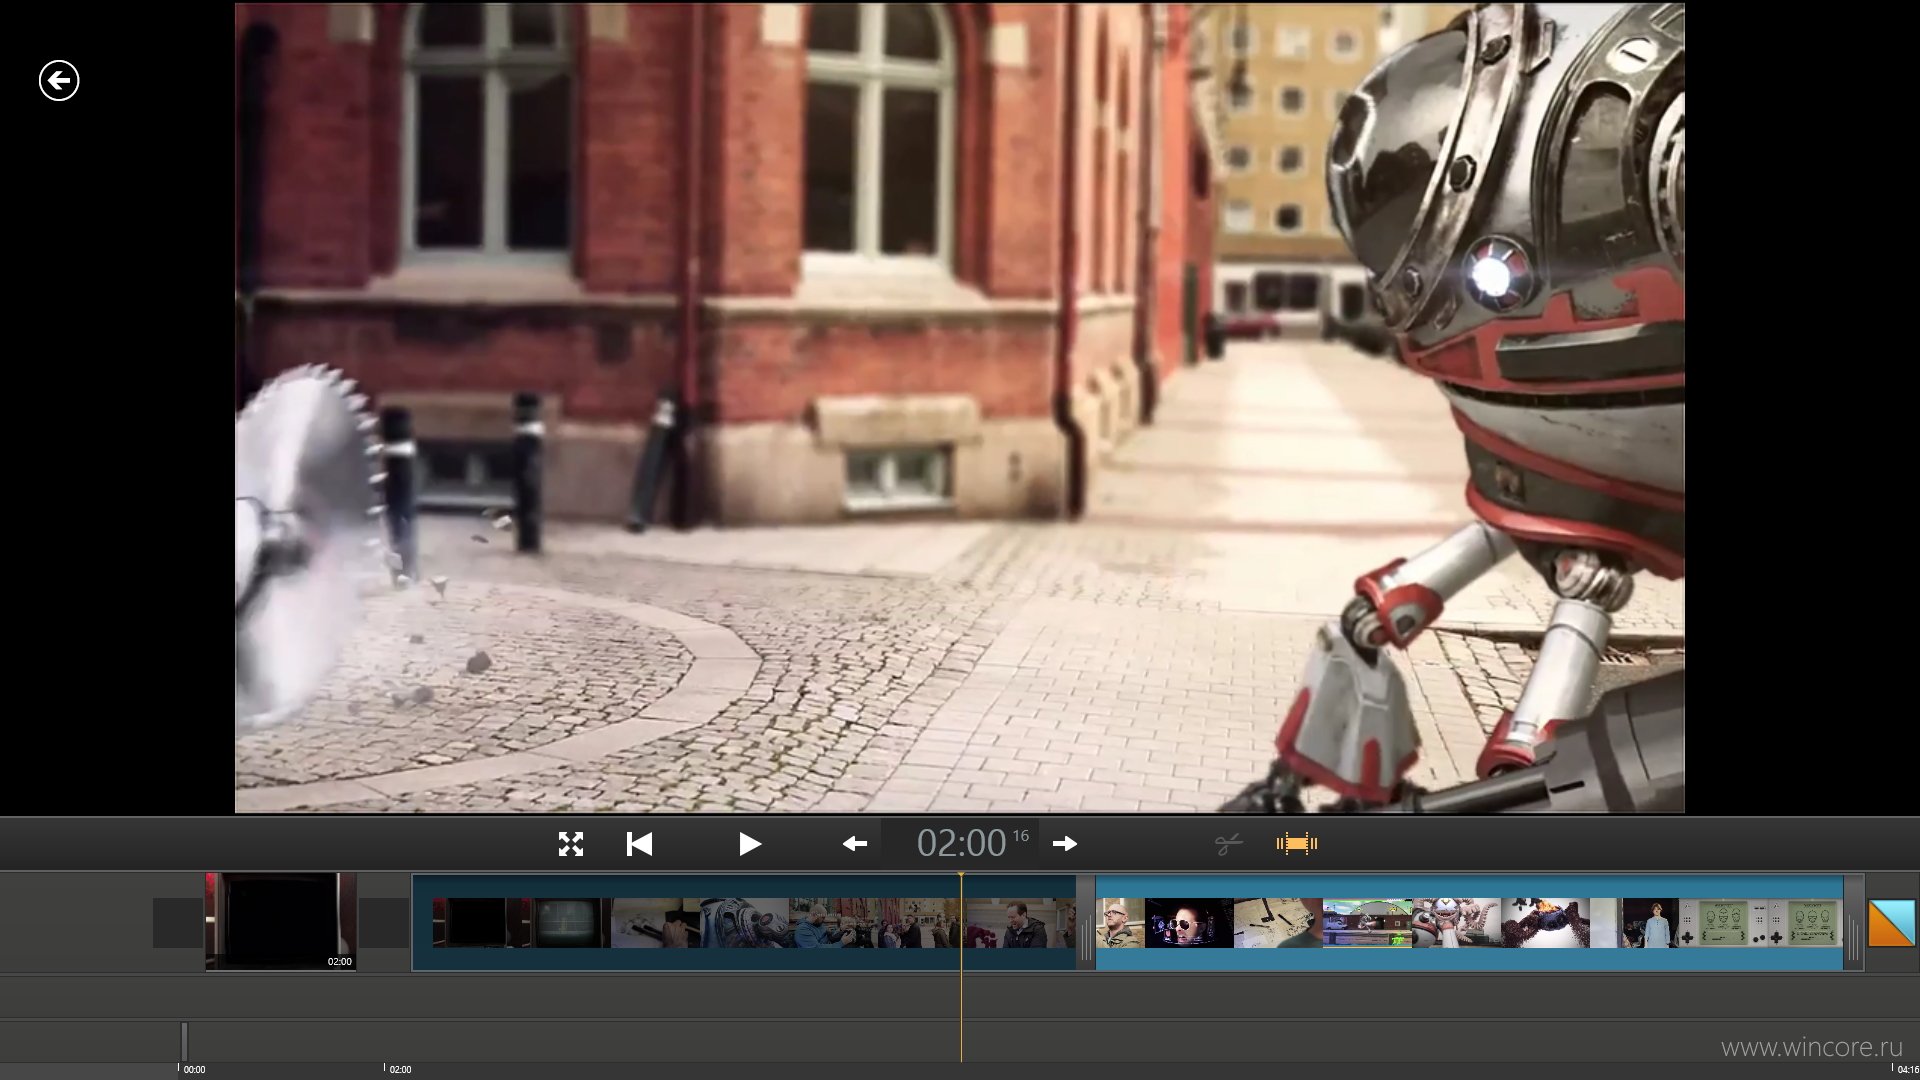The height and width of the screenshot is (1080, 1920).
Task: Step back one frame with left arrow
Action: tap(854, 844)
